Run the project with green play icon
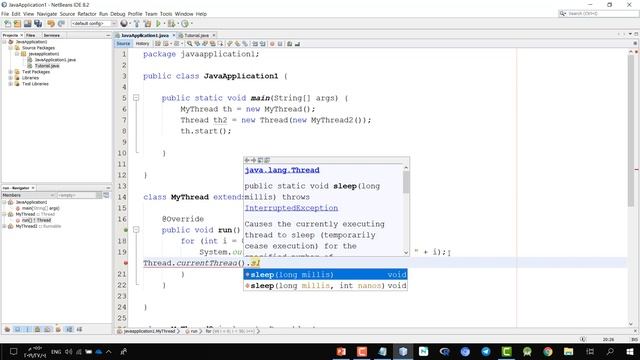Image resolution: width=640 pixels, height=360 pixels. pos(158,24)
